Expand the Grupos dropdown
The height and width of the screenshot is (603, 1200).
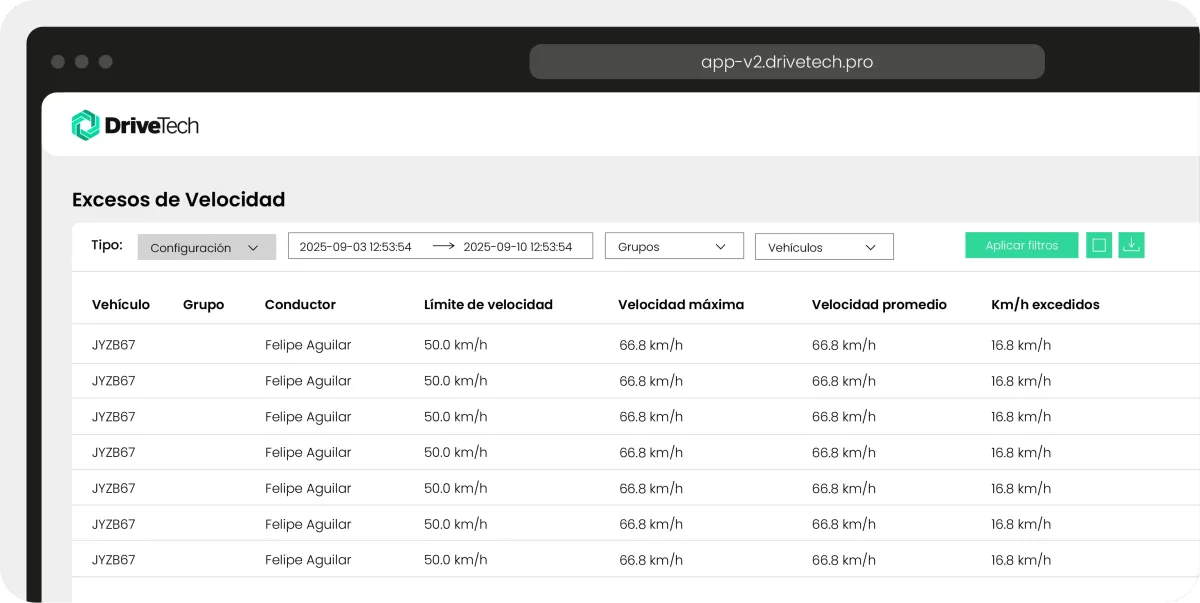tap(674, 246)
